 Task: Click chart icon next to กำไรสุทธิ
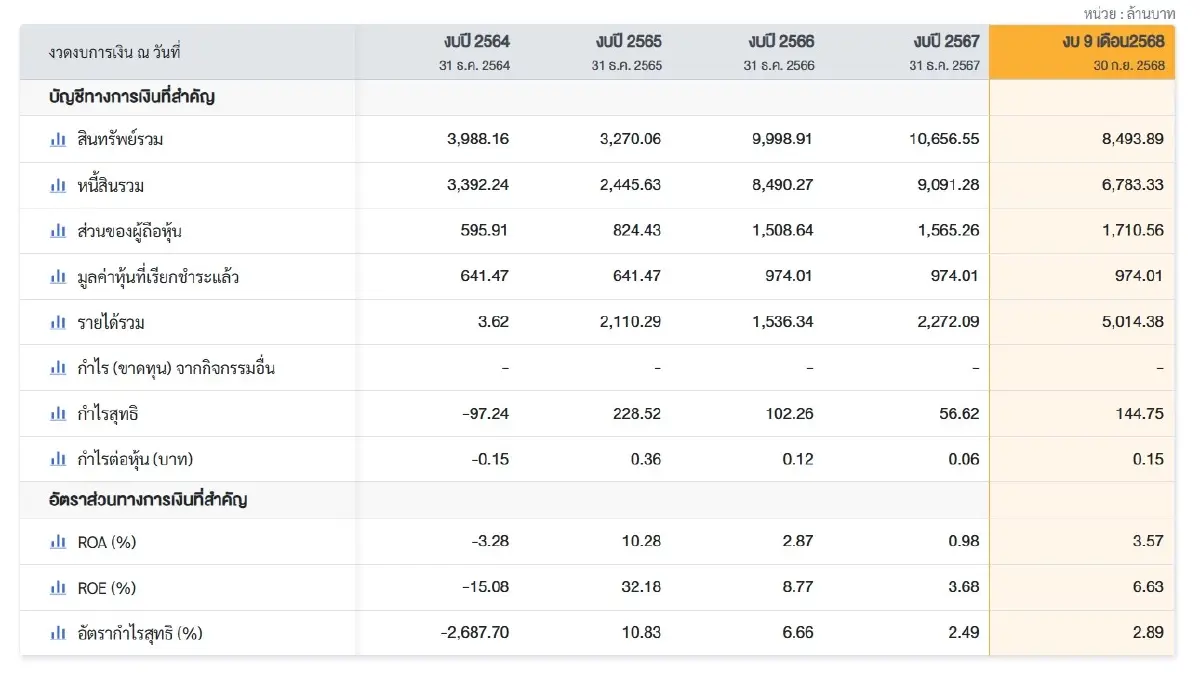tap(58, 414)
